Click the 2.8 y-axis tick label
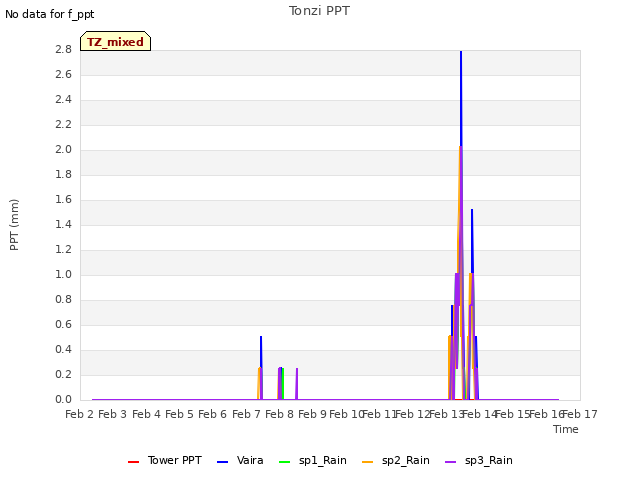This screenshot has height=480, width=640. pyautogui.click(x=63, y=49)
